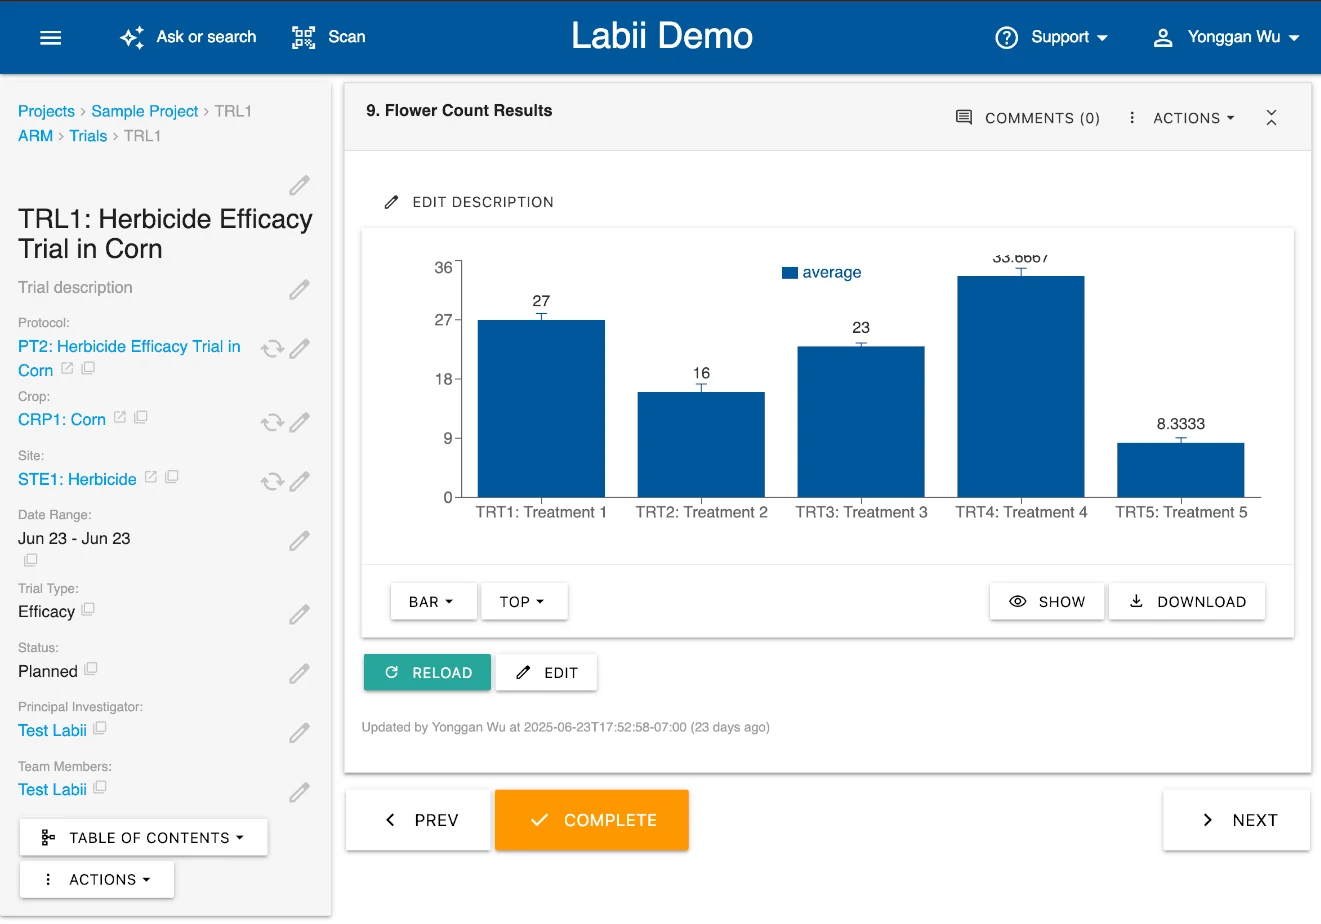Edit the Status field pencil icon
The image size is (1321, 924).
299,673
